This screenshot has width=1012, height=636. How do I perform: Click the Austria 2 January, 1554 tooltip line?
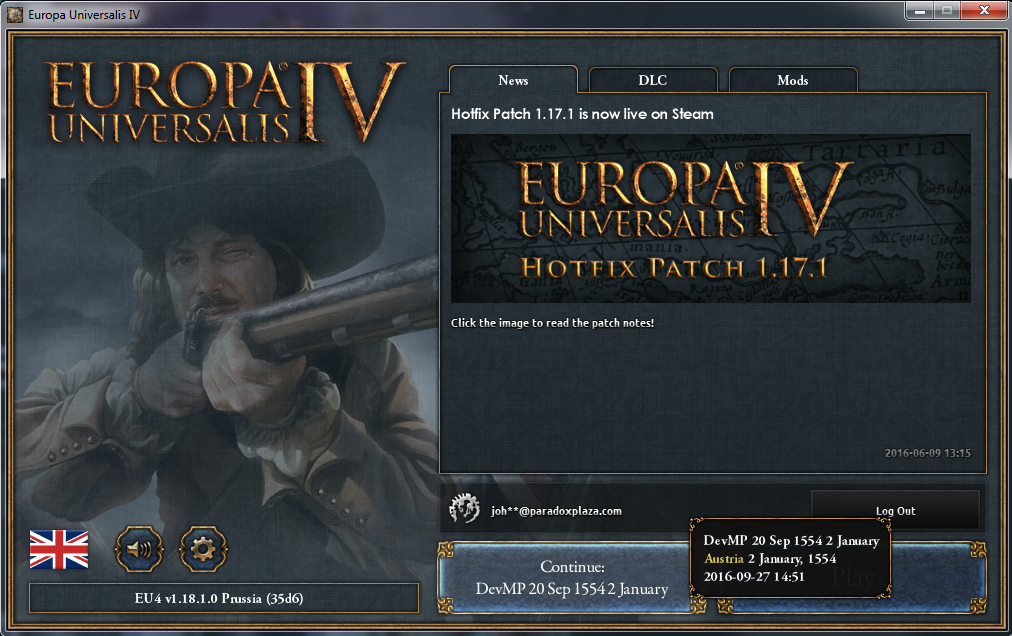[770, 559]
